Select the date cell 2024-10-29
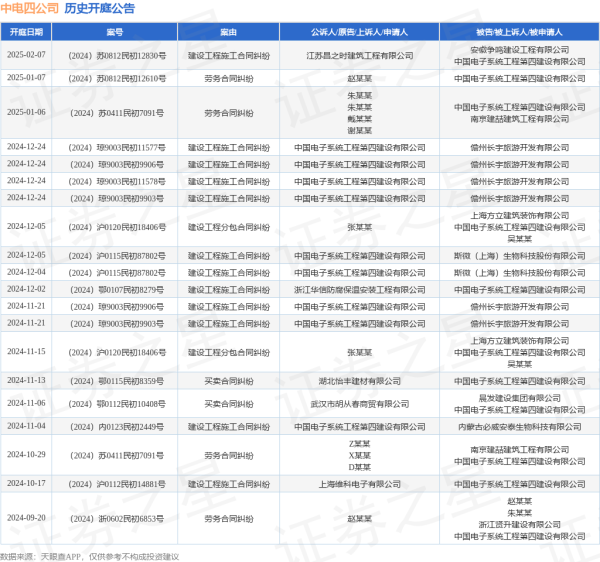 pos(26,455)
